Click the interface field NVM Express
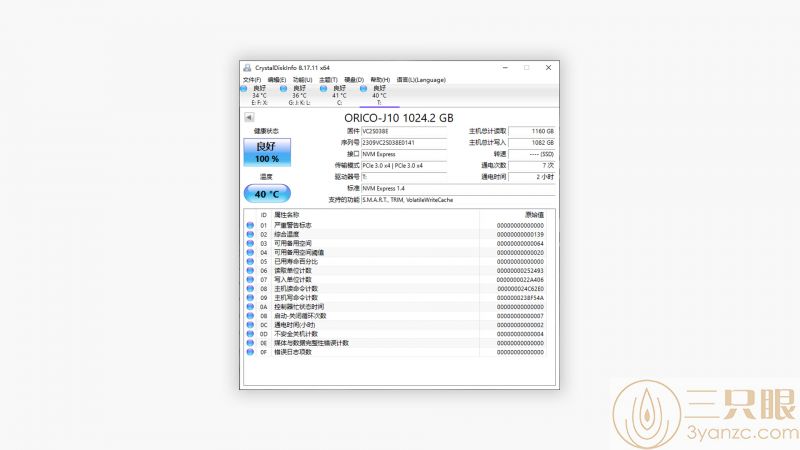 pos(404,154)
